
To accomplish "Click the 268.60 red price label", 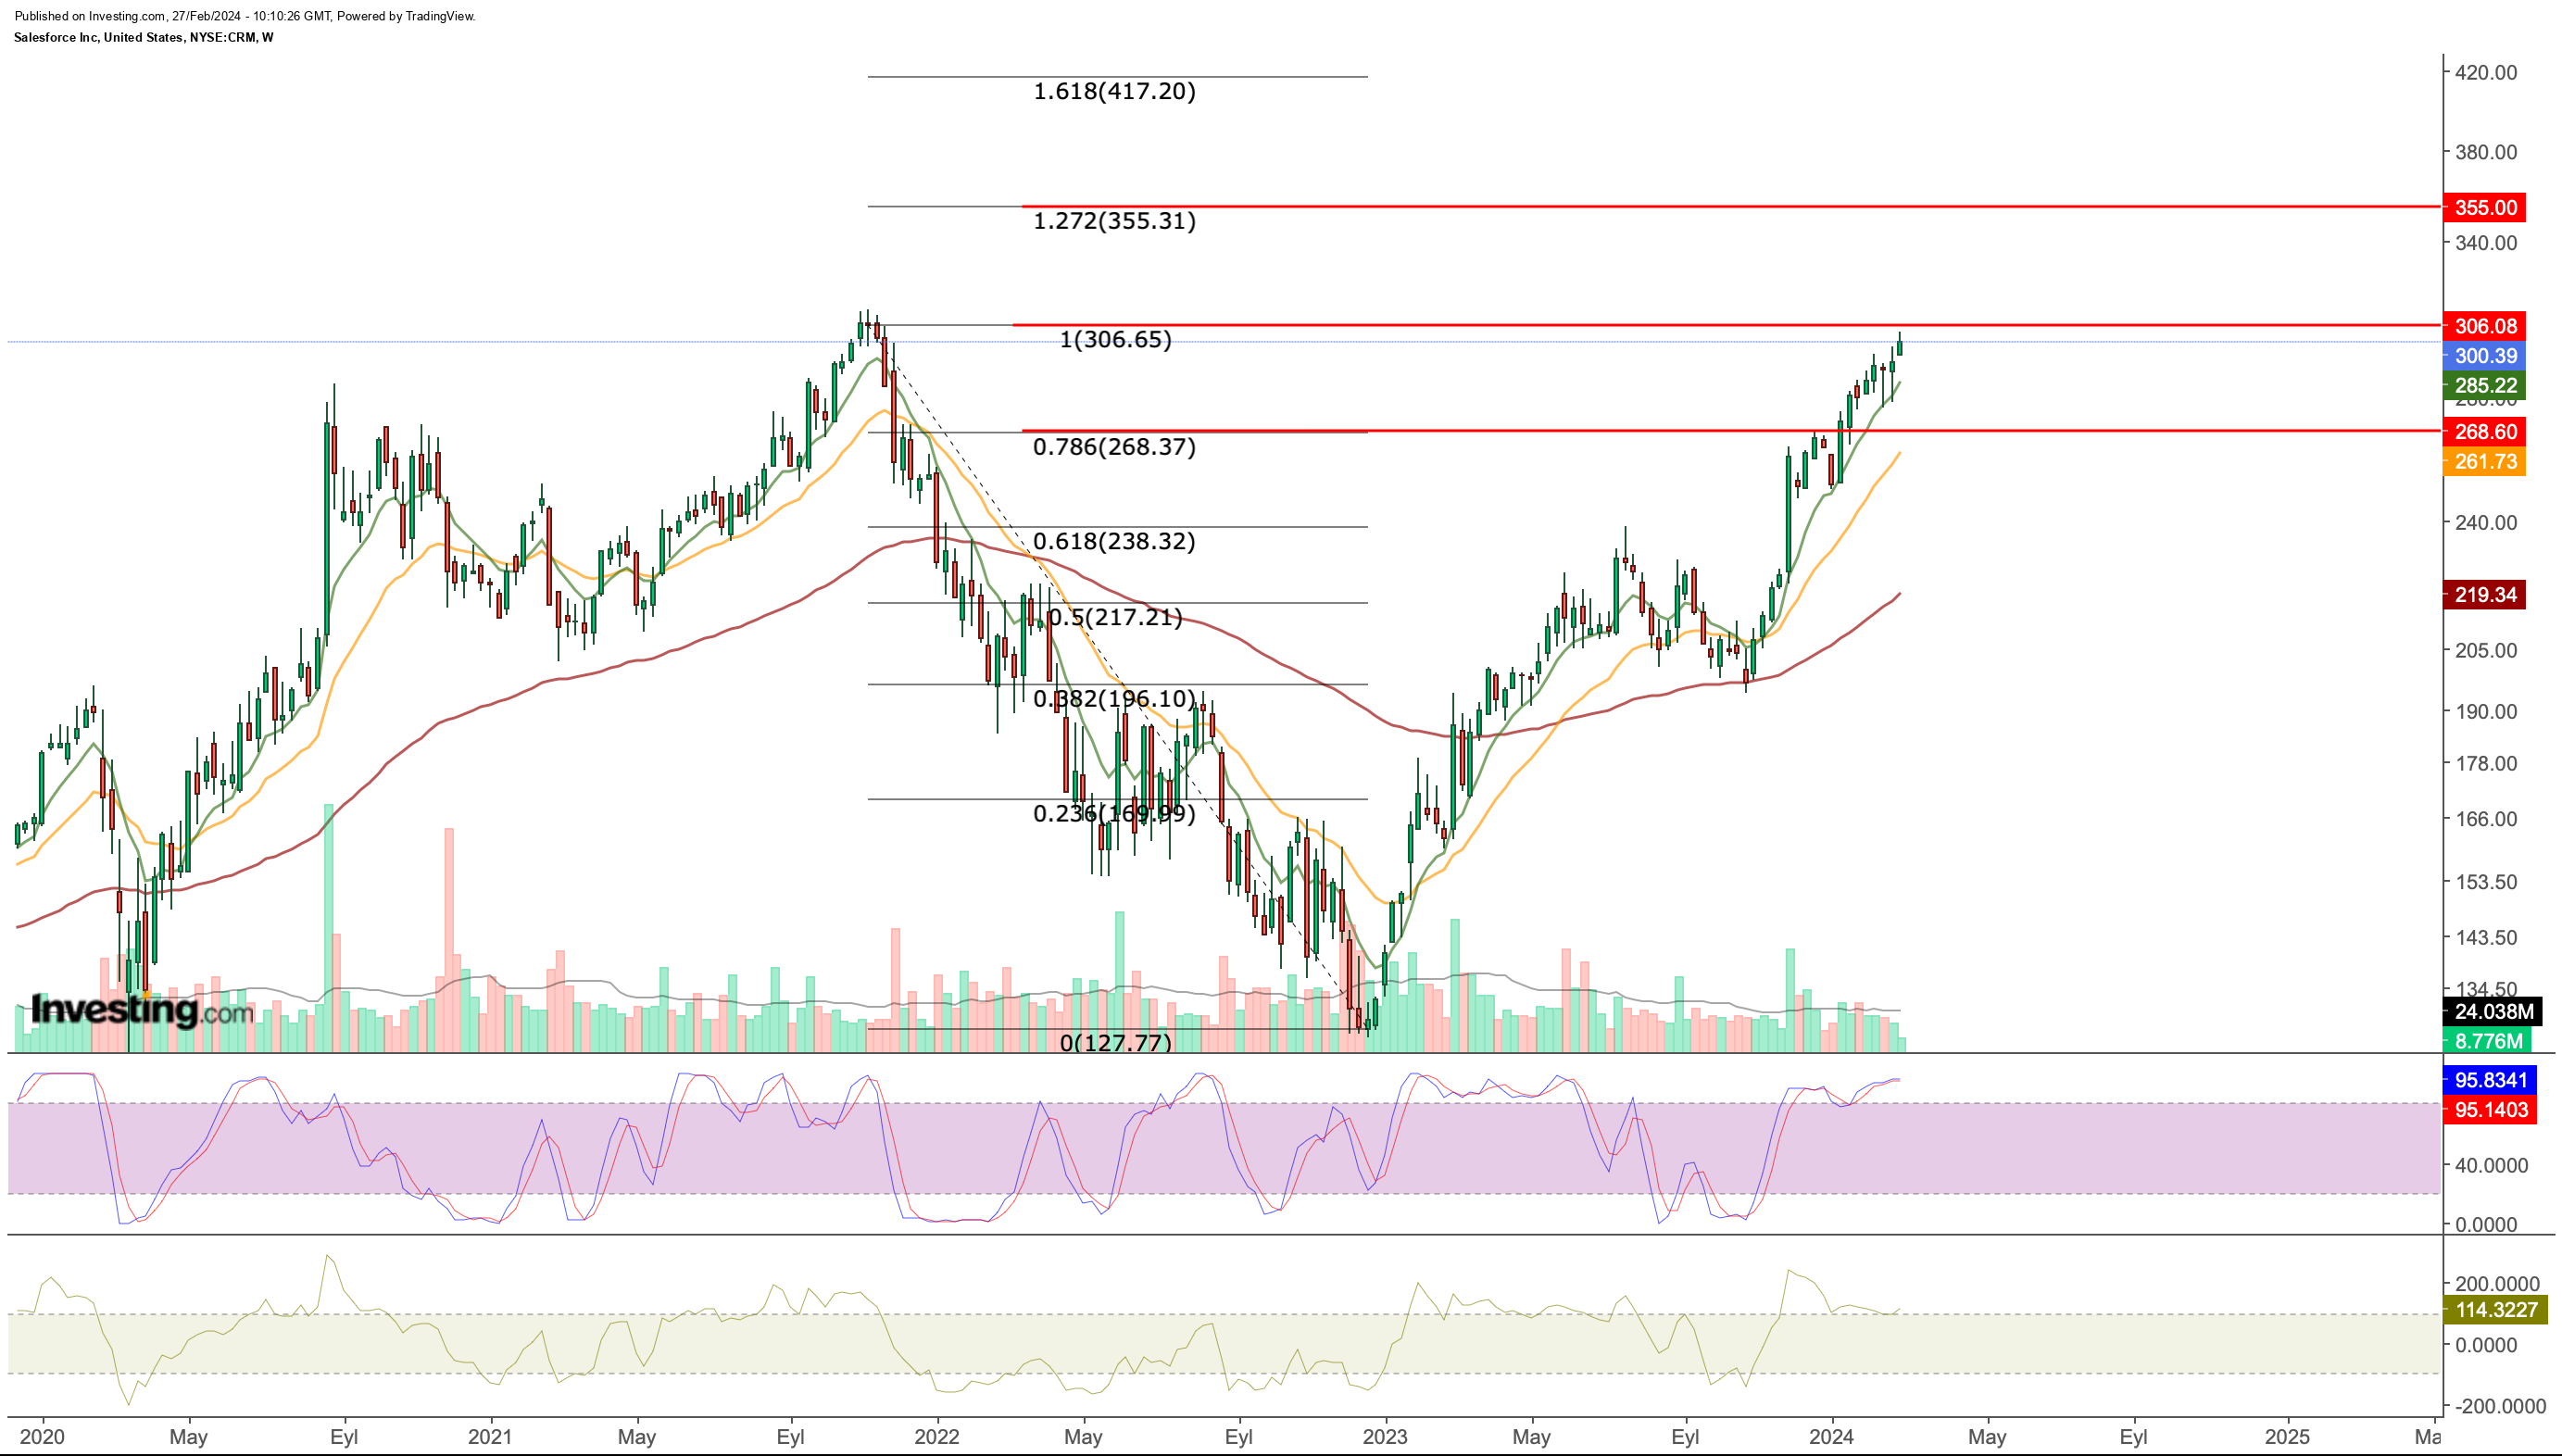I will tap(2484, 431).
